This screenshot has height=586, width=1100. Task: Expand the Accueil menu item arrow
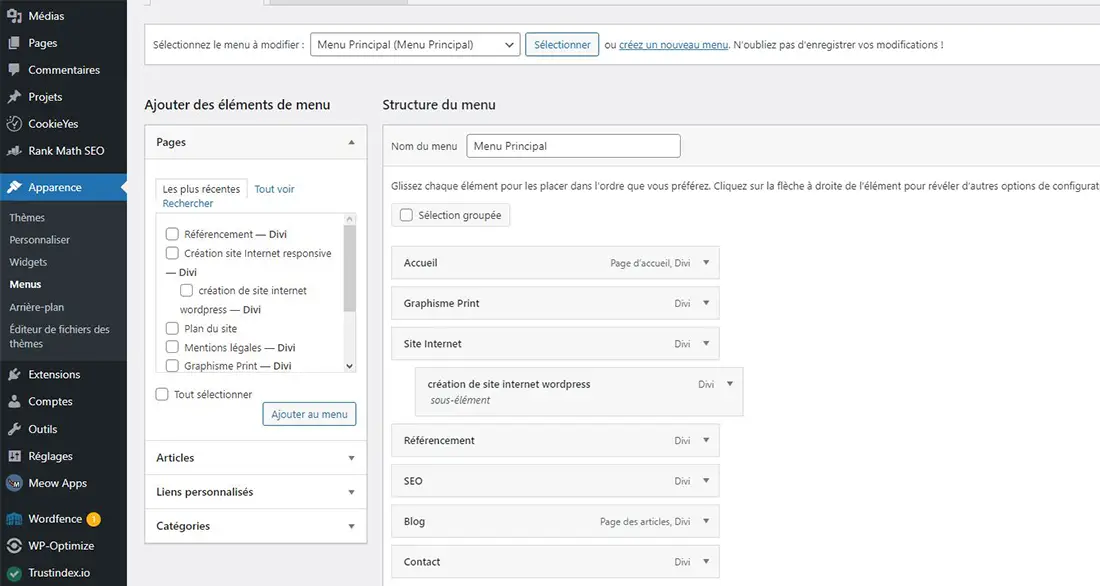(x=706, y=262)
